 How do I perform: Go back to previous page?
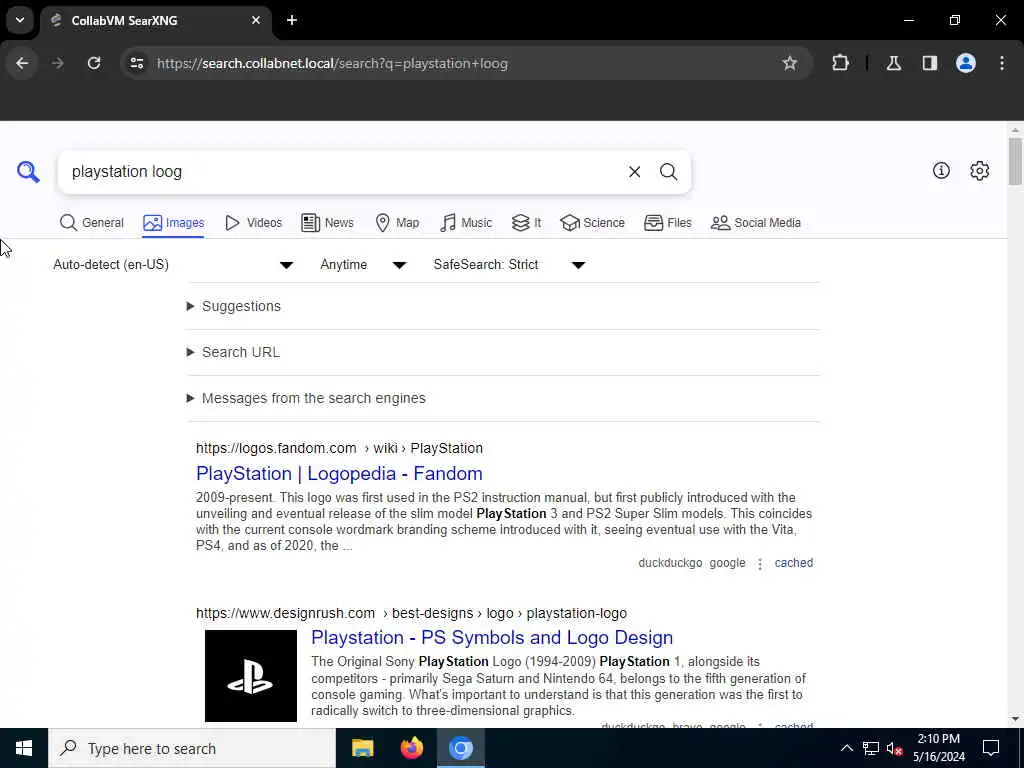tap(22, 63)
